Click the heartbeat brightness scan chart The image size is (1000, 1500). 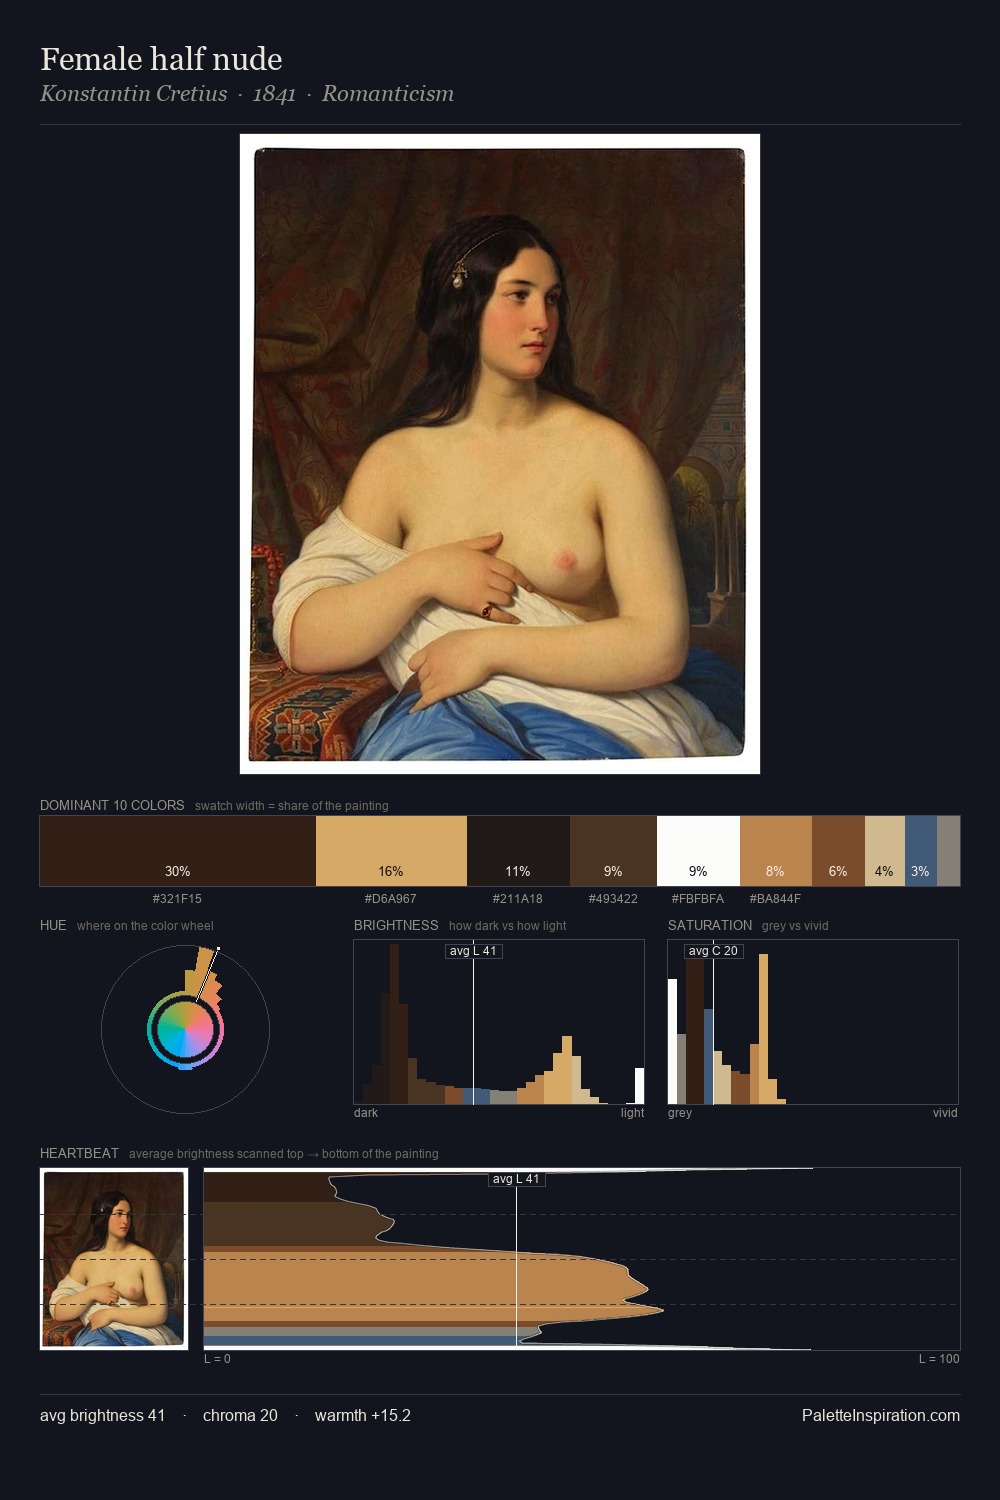tap(582, 1259)
